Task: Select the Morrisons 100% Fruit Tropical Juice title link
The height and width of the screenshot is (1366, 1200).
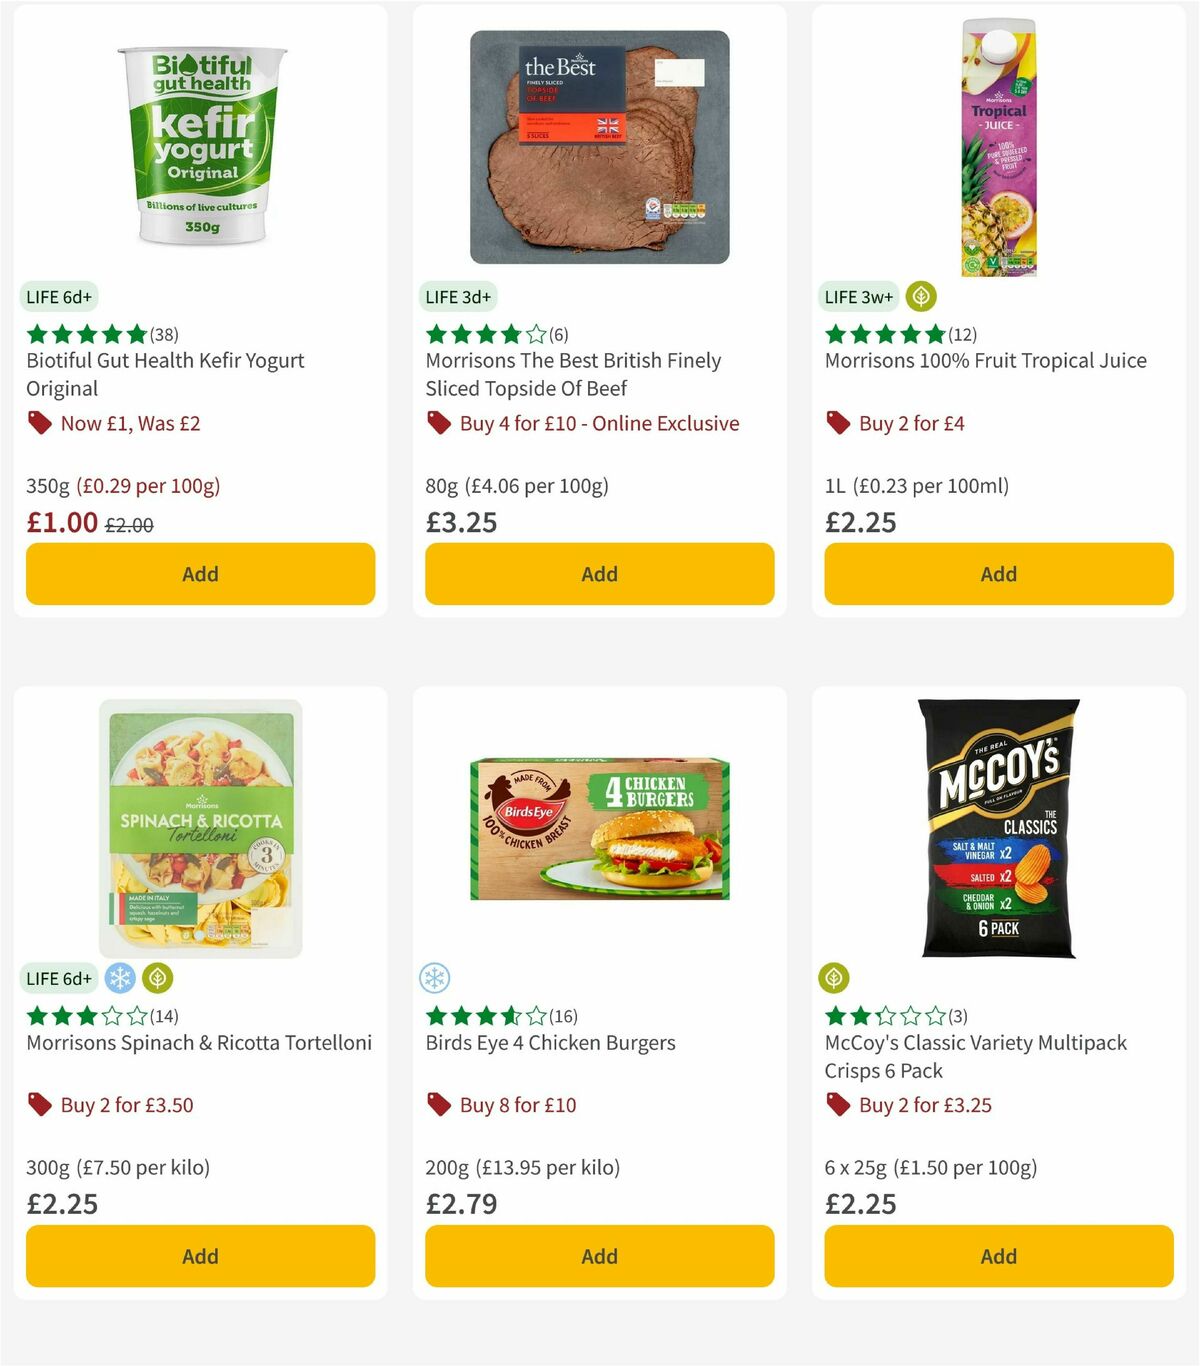Action: click(x=984, y=360)
